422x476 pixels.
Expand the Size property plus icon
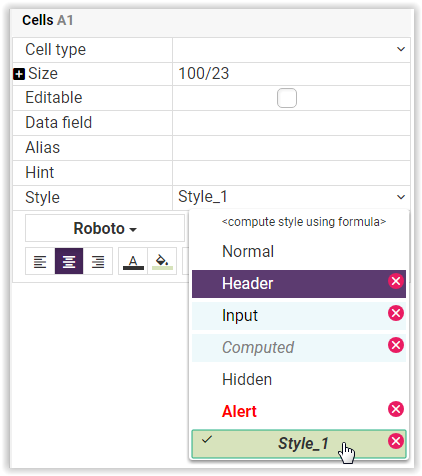pos(19,74)
